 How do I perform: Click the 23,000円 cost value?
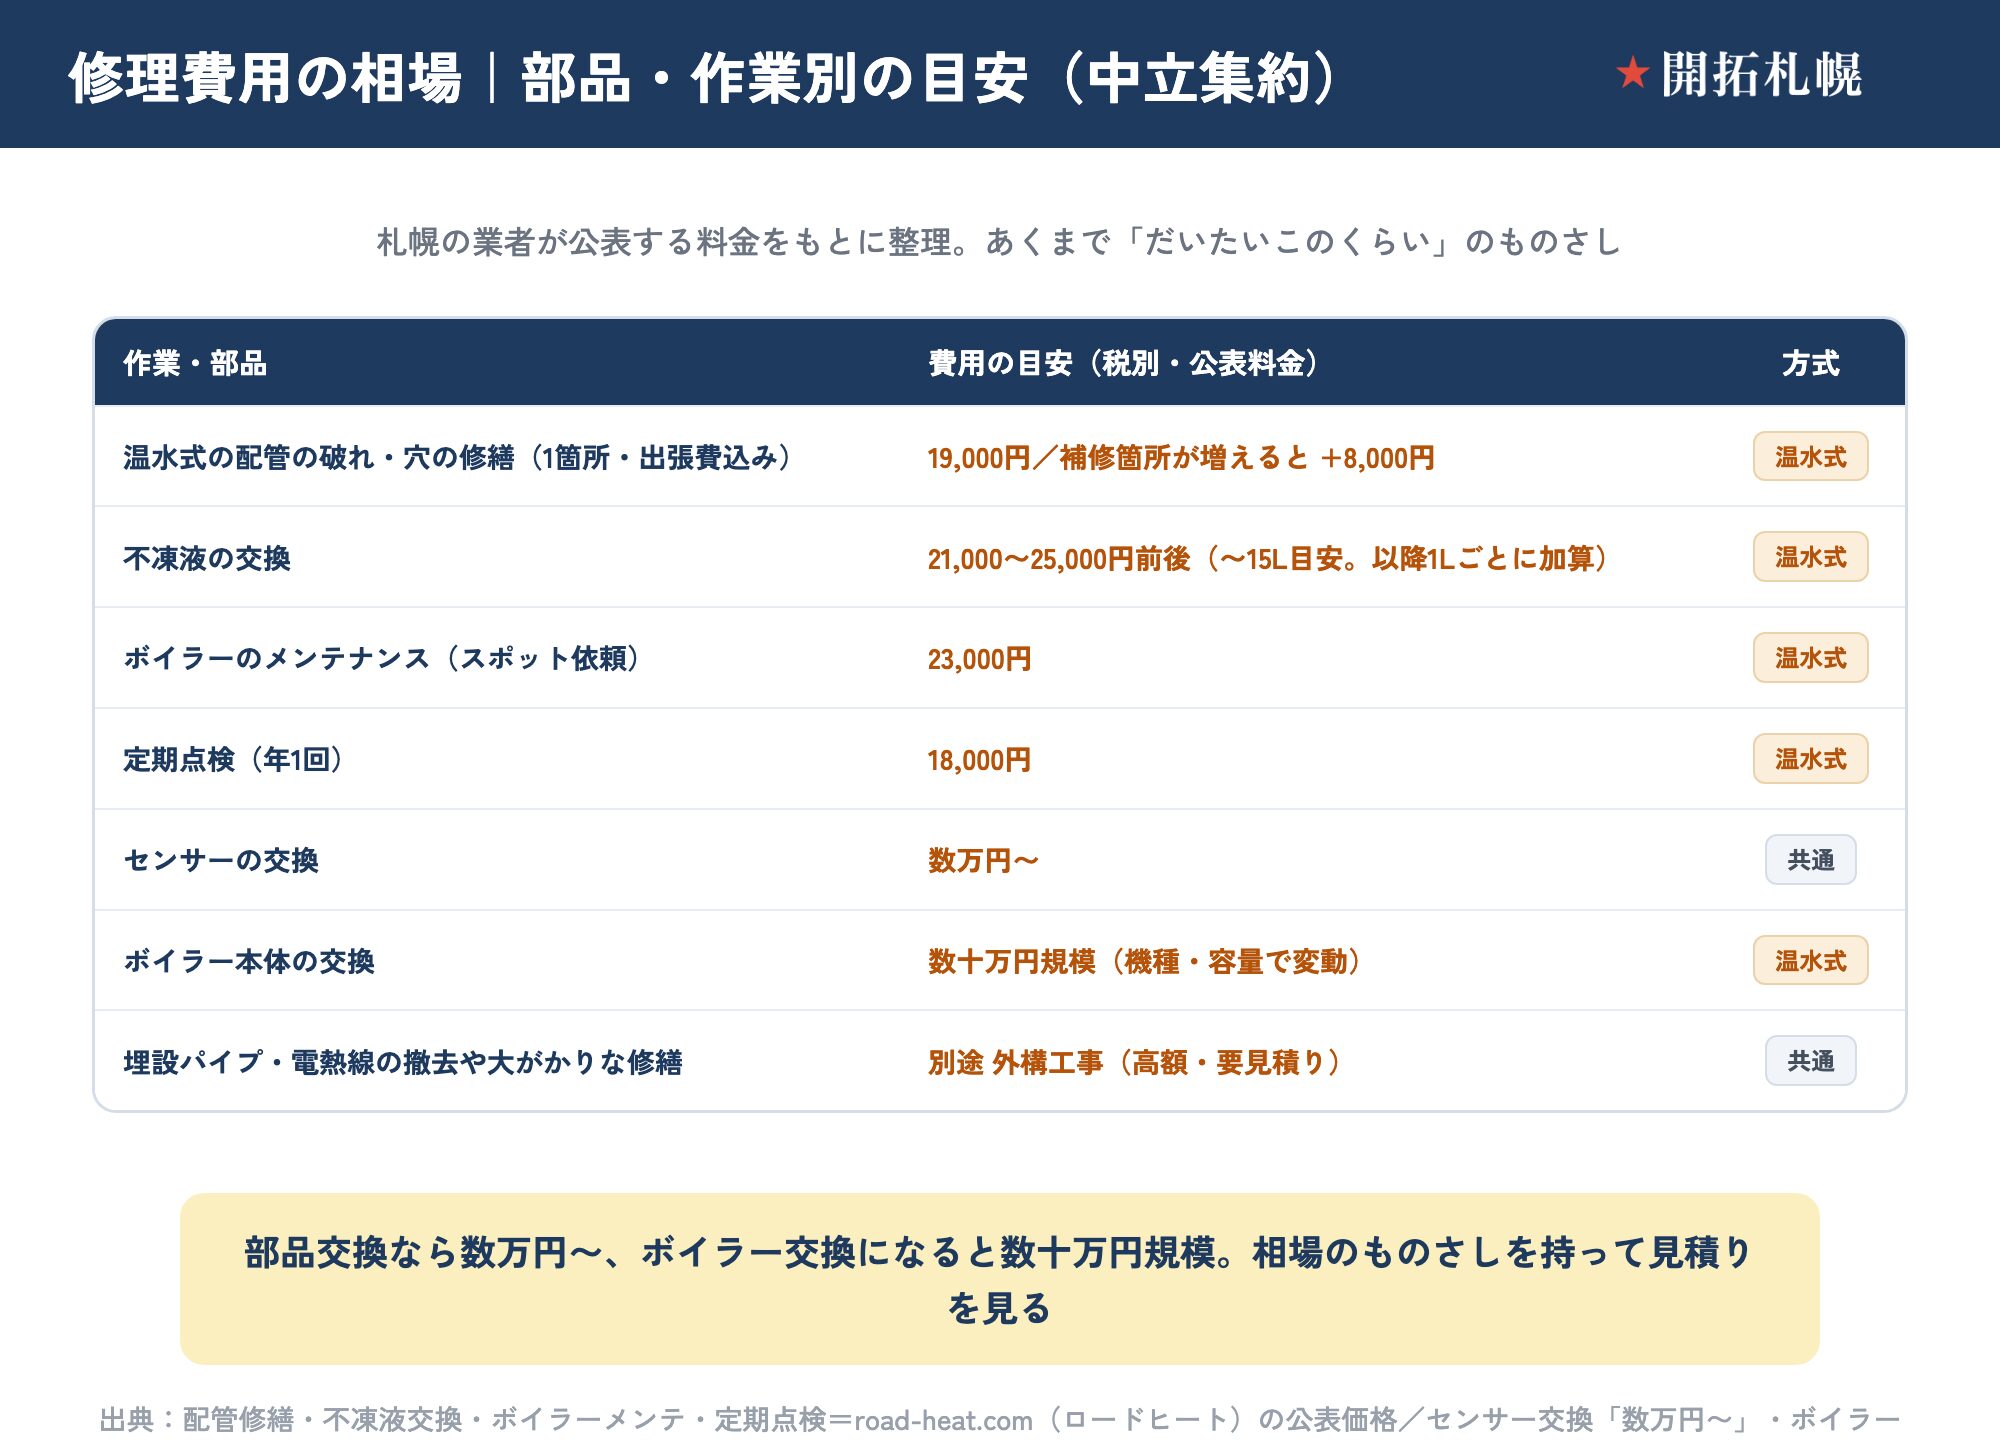[x=979, y=659]
